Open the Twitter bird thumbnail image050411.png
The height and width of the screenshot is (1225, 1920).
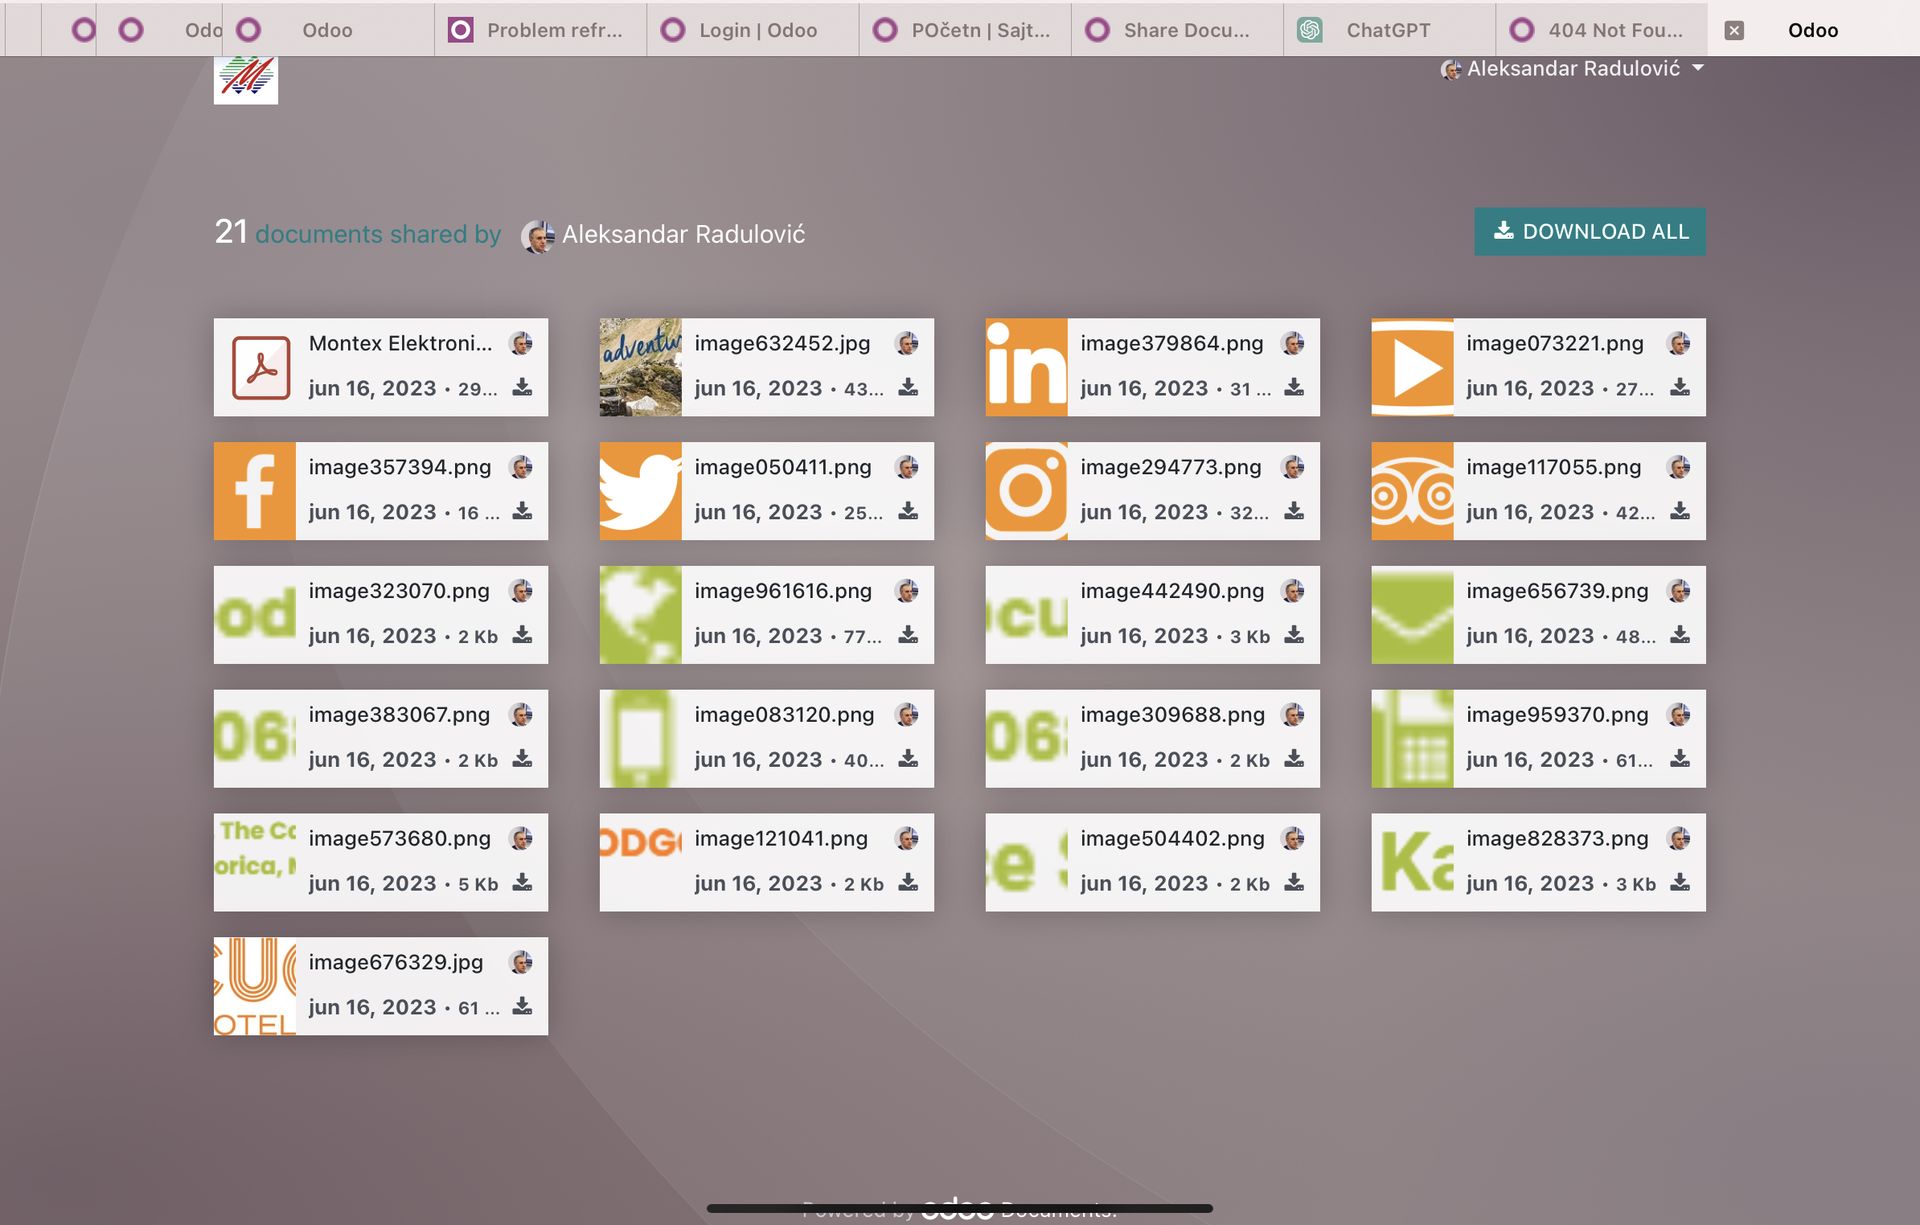[640, 491]
